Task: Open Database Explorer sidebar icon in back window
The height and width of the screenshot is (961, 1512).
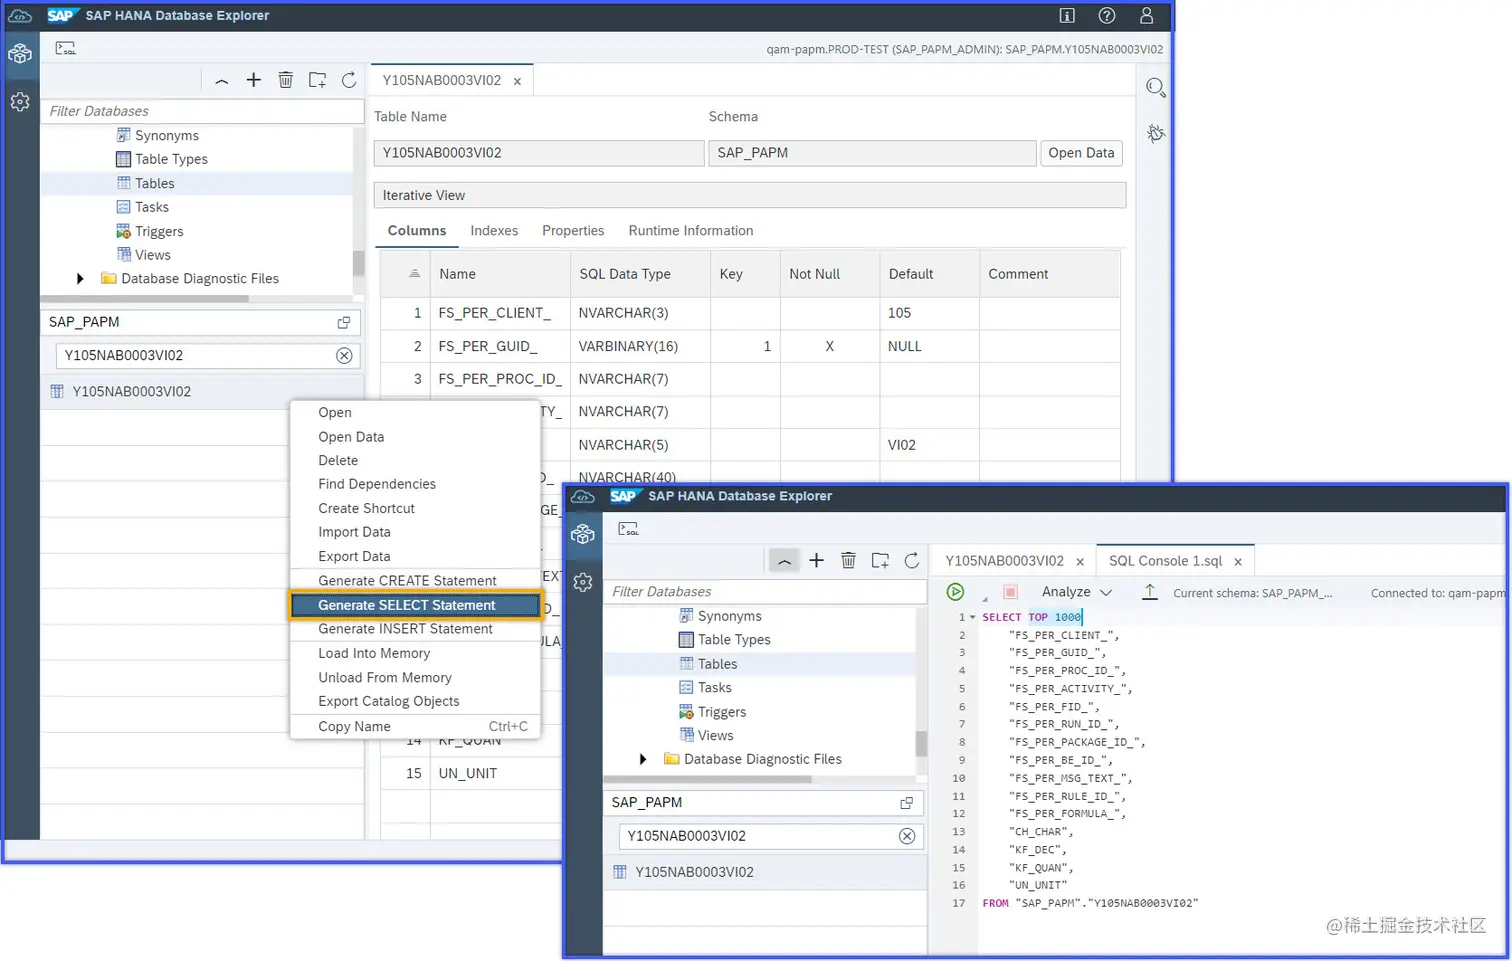Action: [x=20, y=54]
